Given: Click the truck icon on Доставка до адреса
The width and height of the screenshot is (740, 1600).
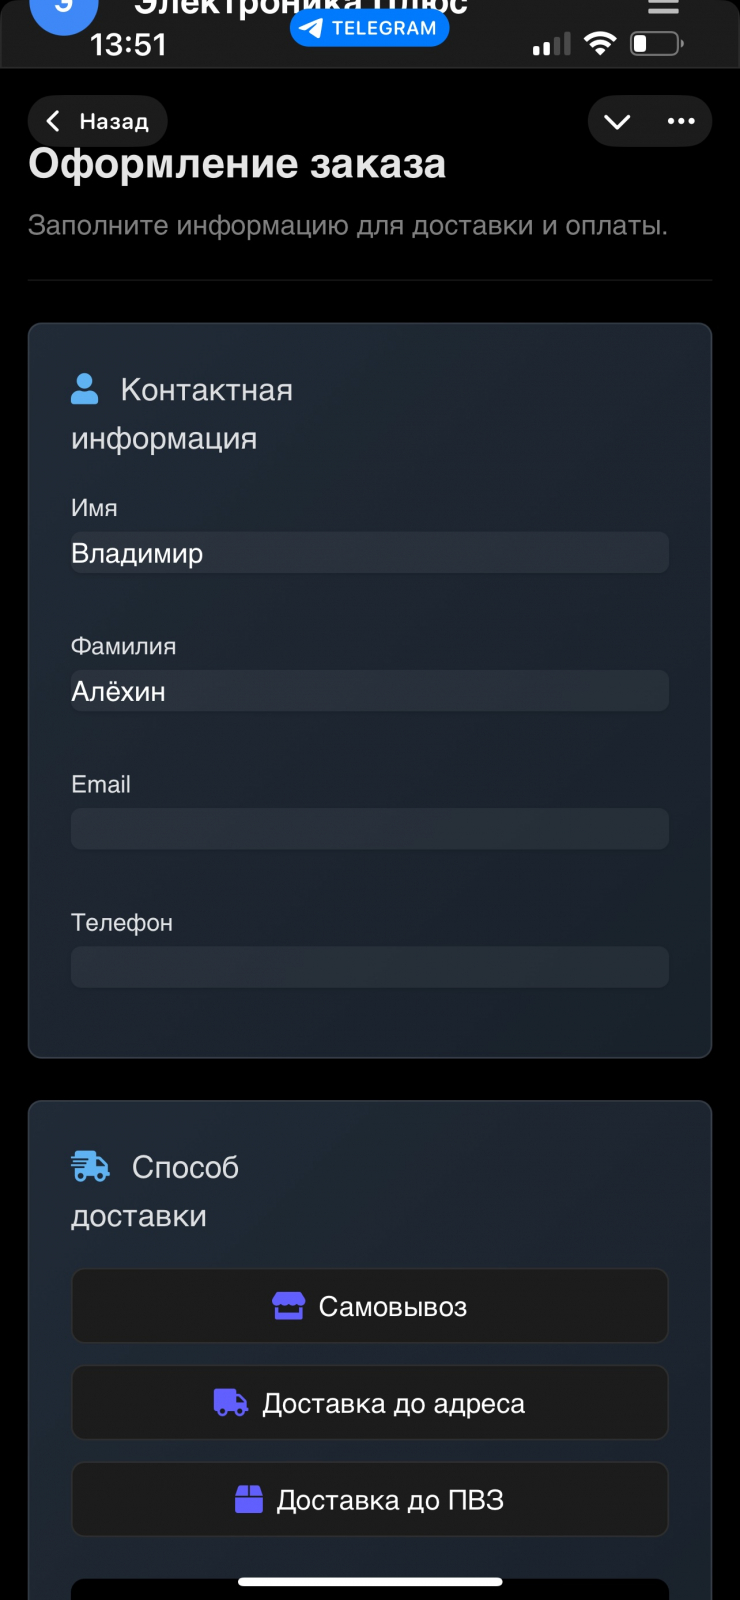Looking at the screenshot, I should pyautogui.click(x=231, y=1403).
